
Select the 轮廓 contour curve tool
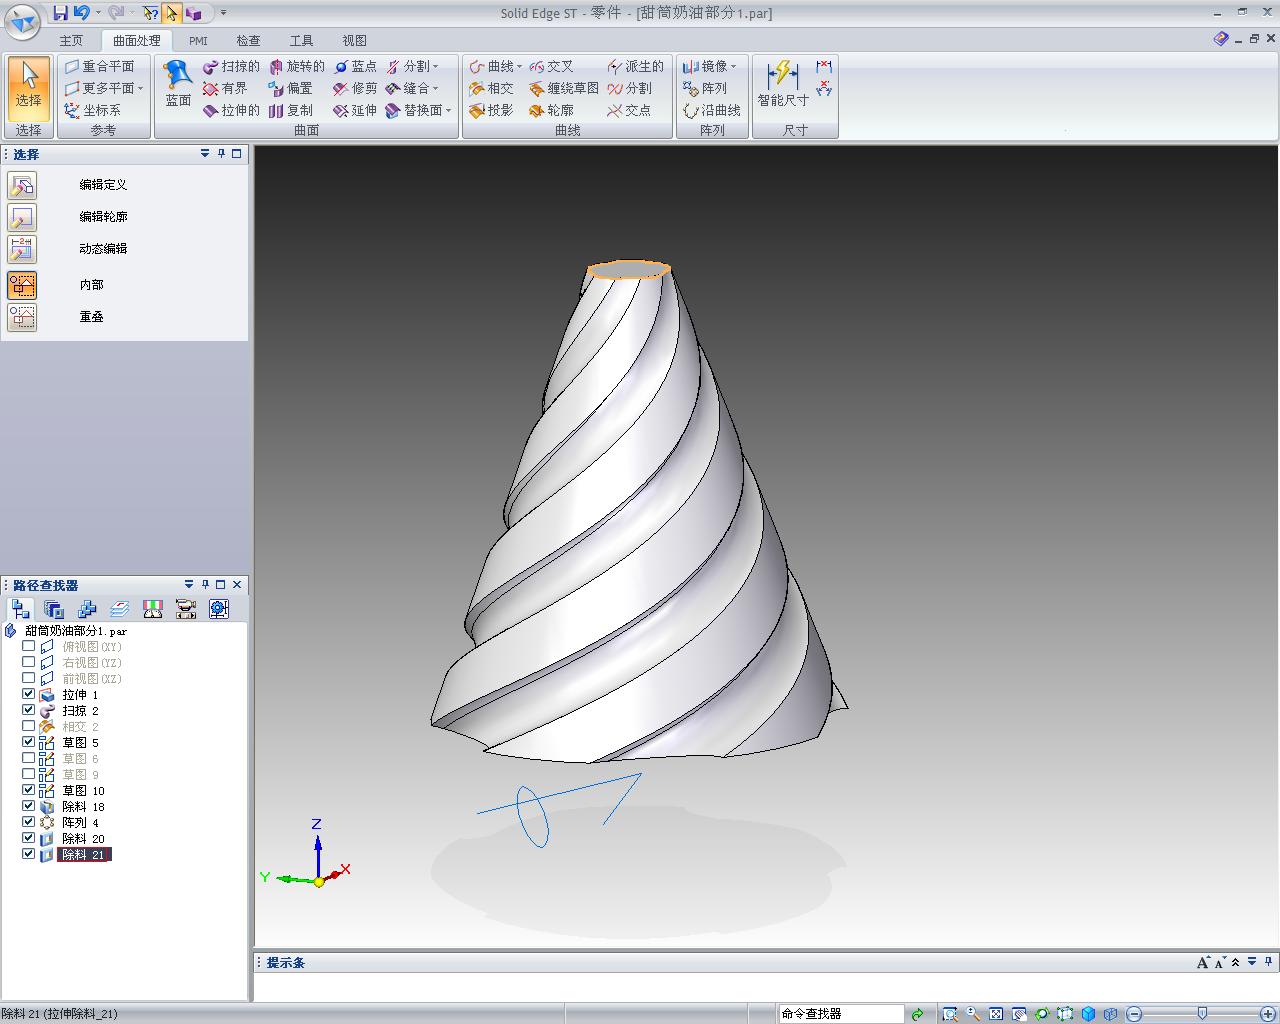(x=551, y=110)
